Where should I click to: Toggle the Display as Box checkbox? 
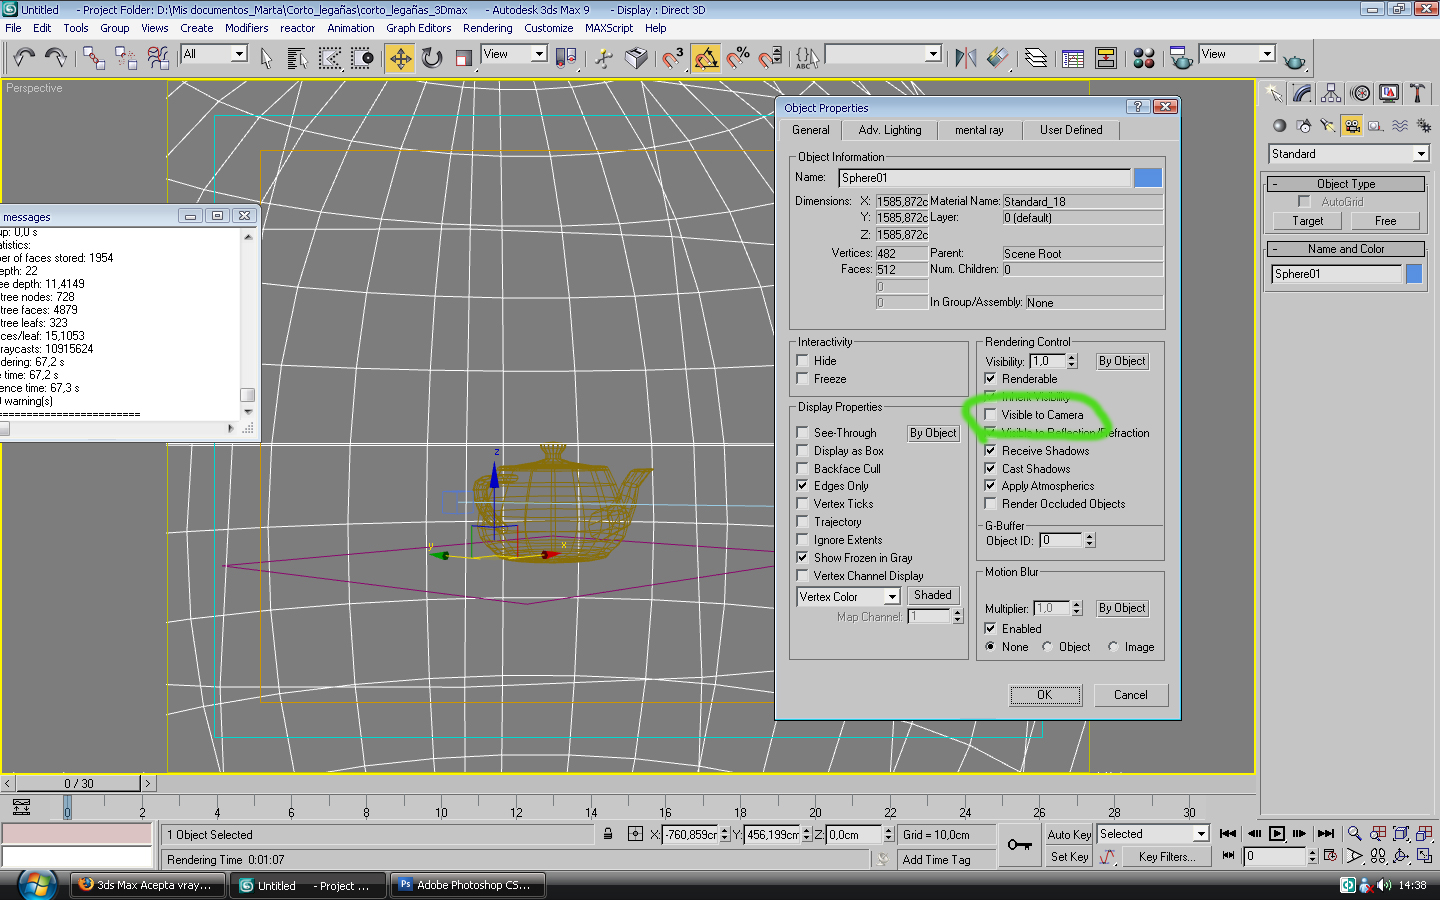coord(803,451)
